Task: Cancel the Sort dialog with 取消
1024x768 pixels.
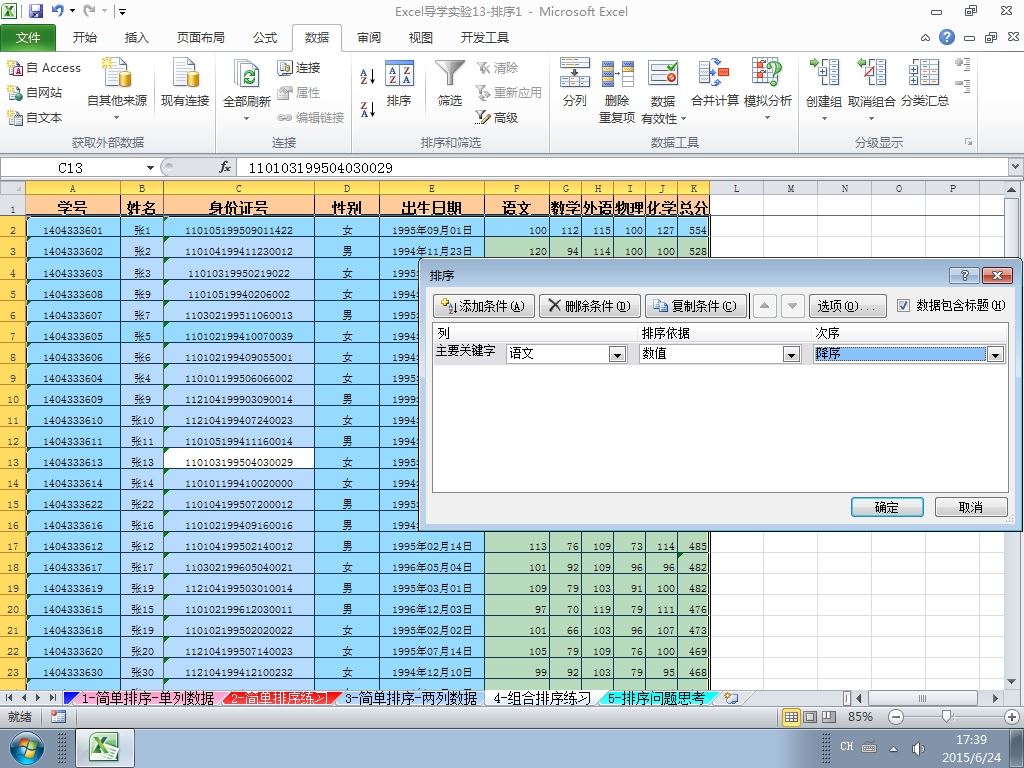Action: click(970, 507)
